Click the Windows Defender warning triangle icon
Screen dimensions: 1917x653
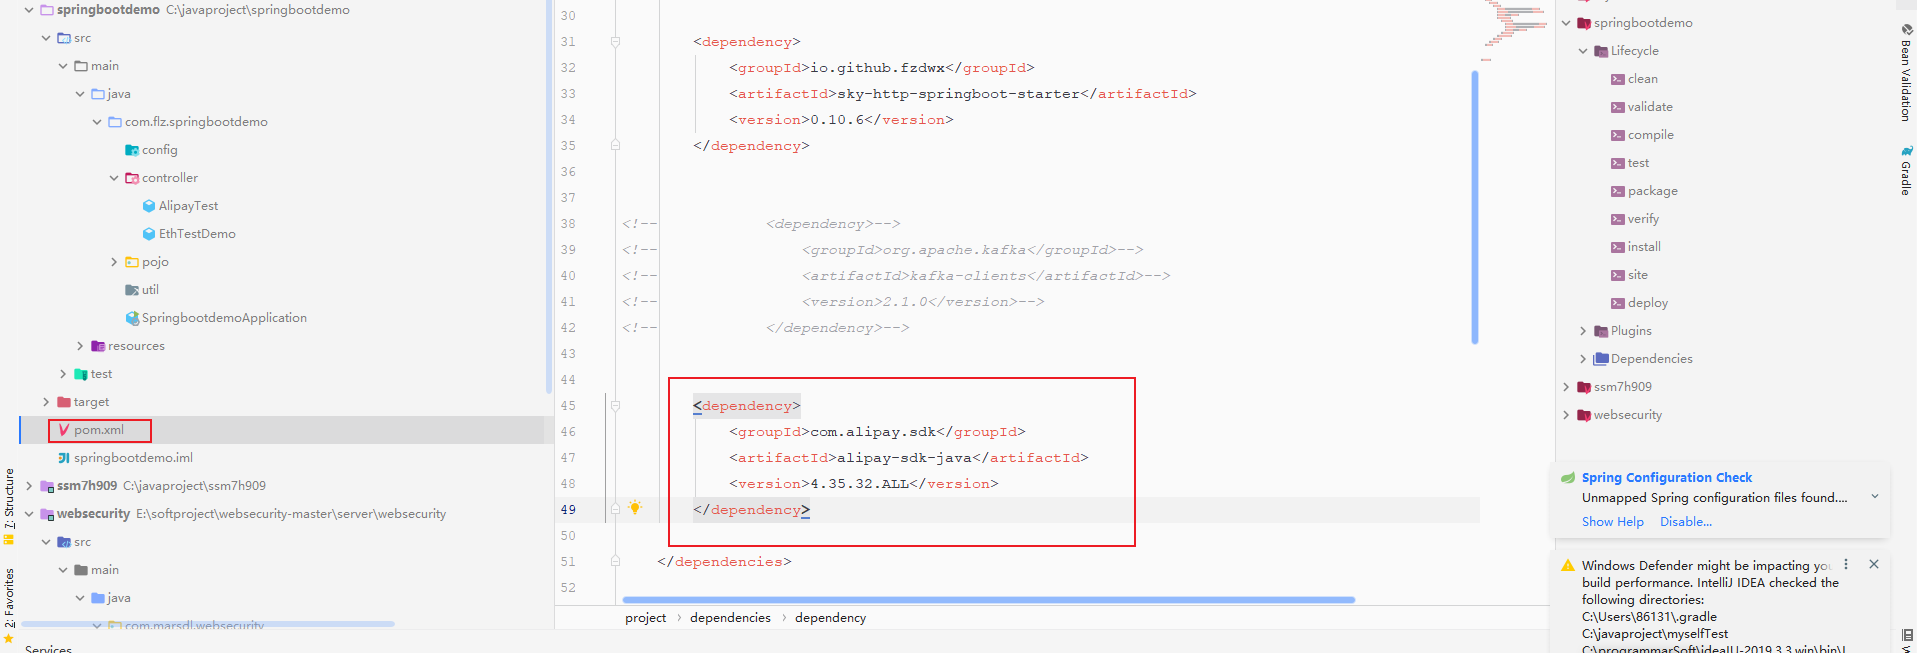coord(1568,566)
